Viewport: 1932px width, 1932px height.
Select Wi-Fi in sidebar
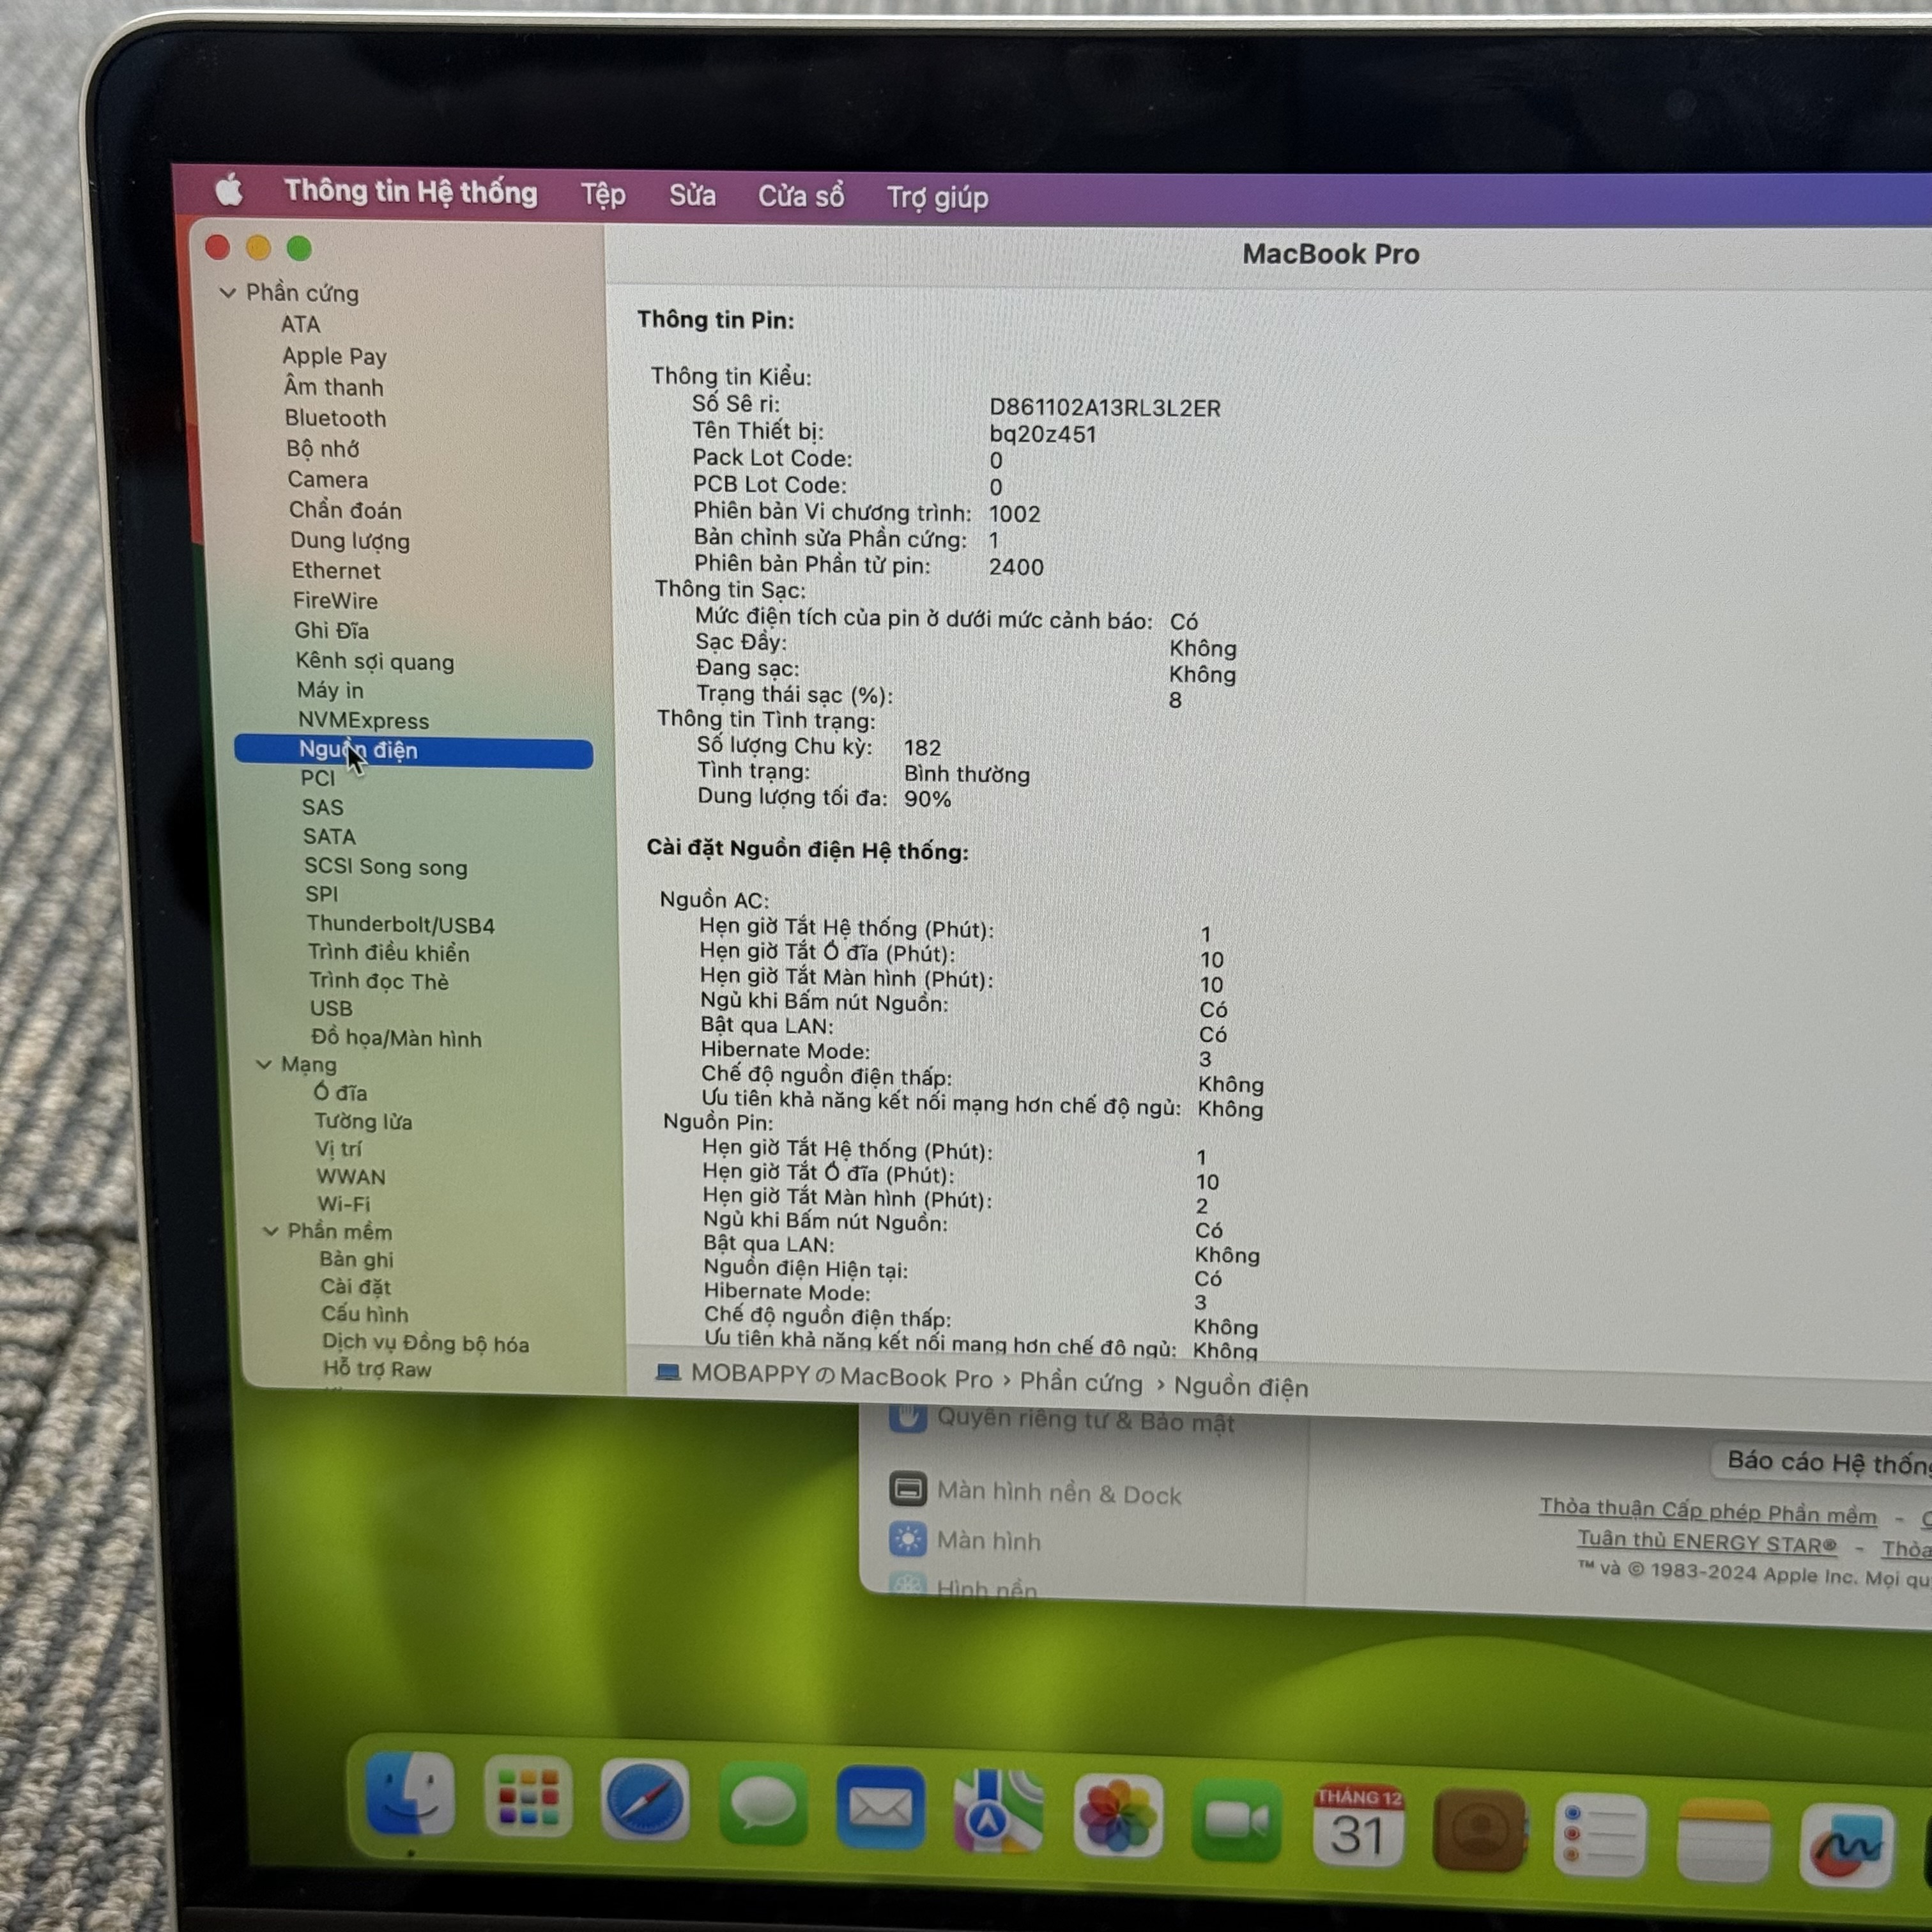[343, 1204]
